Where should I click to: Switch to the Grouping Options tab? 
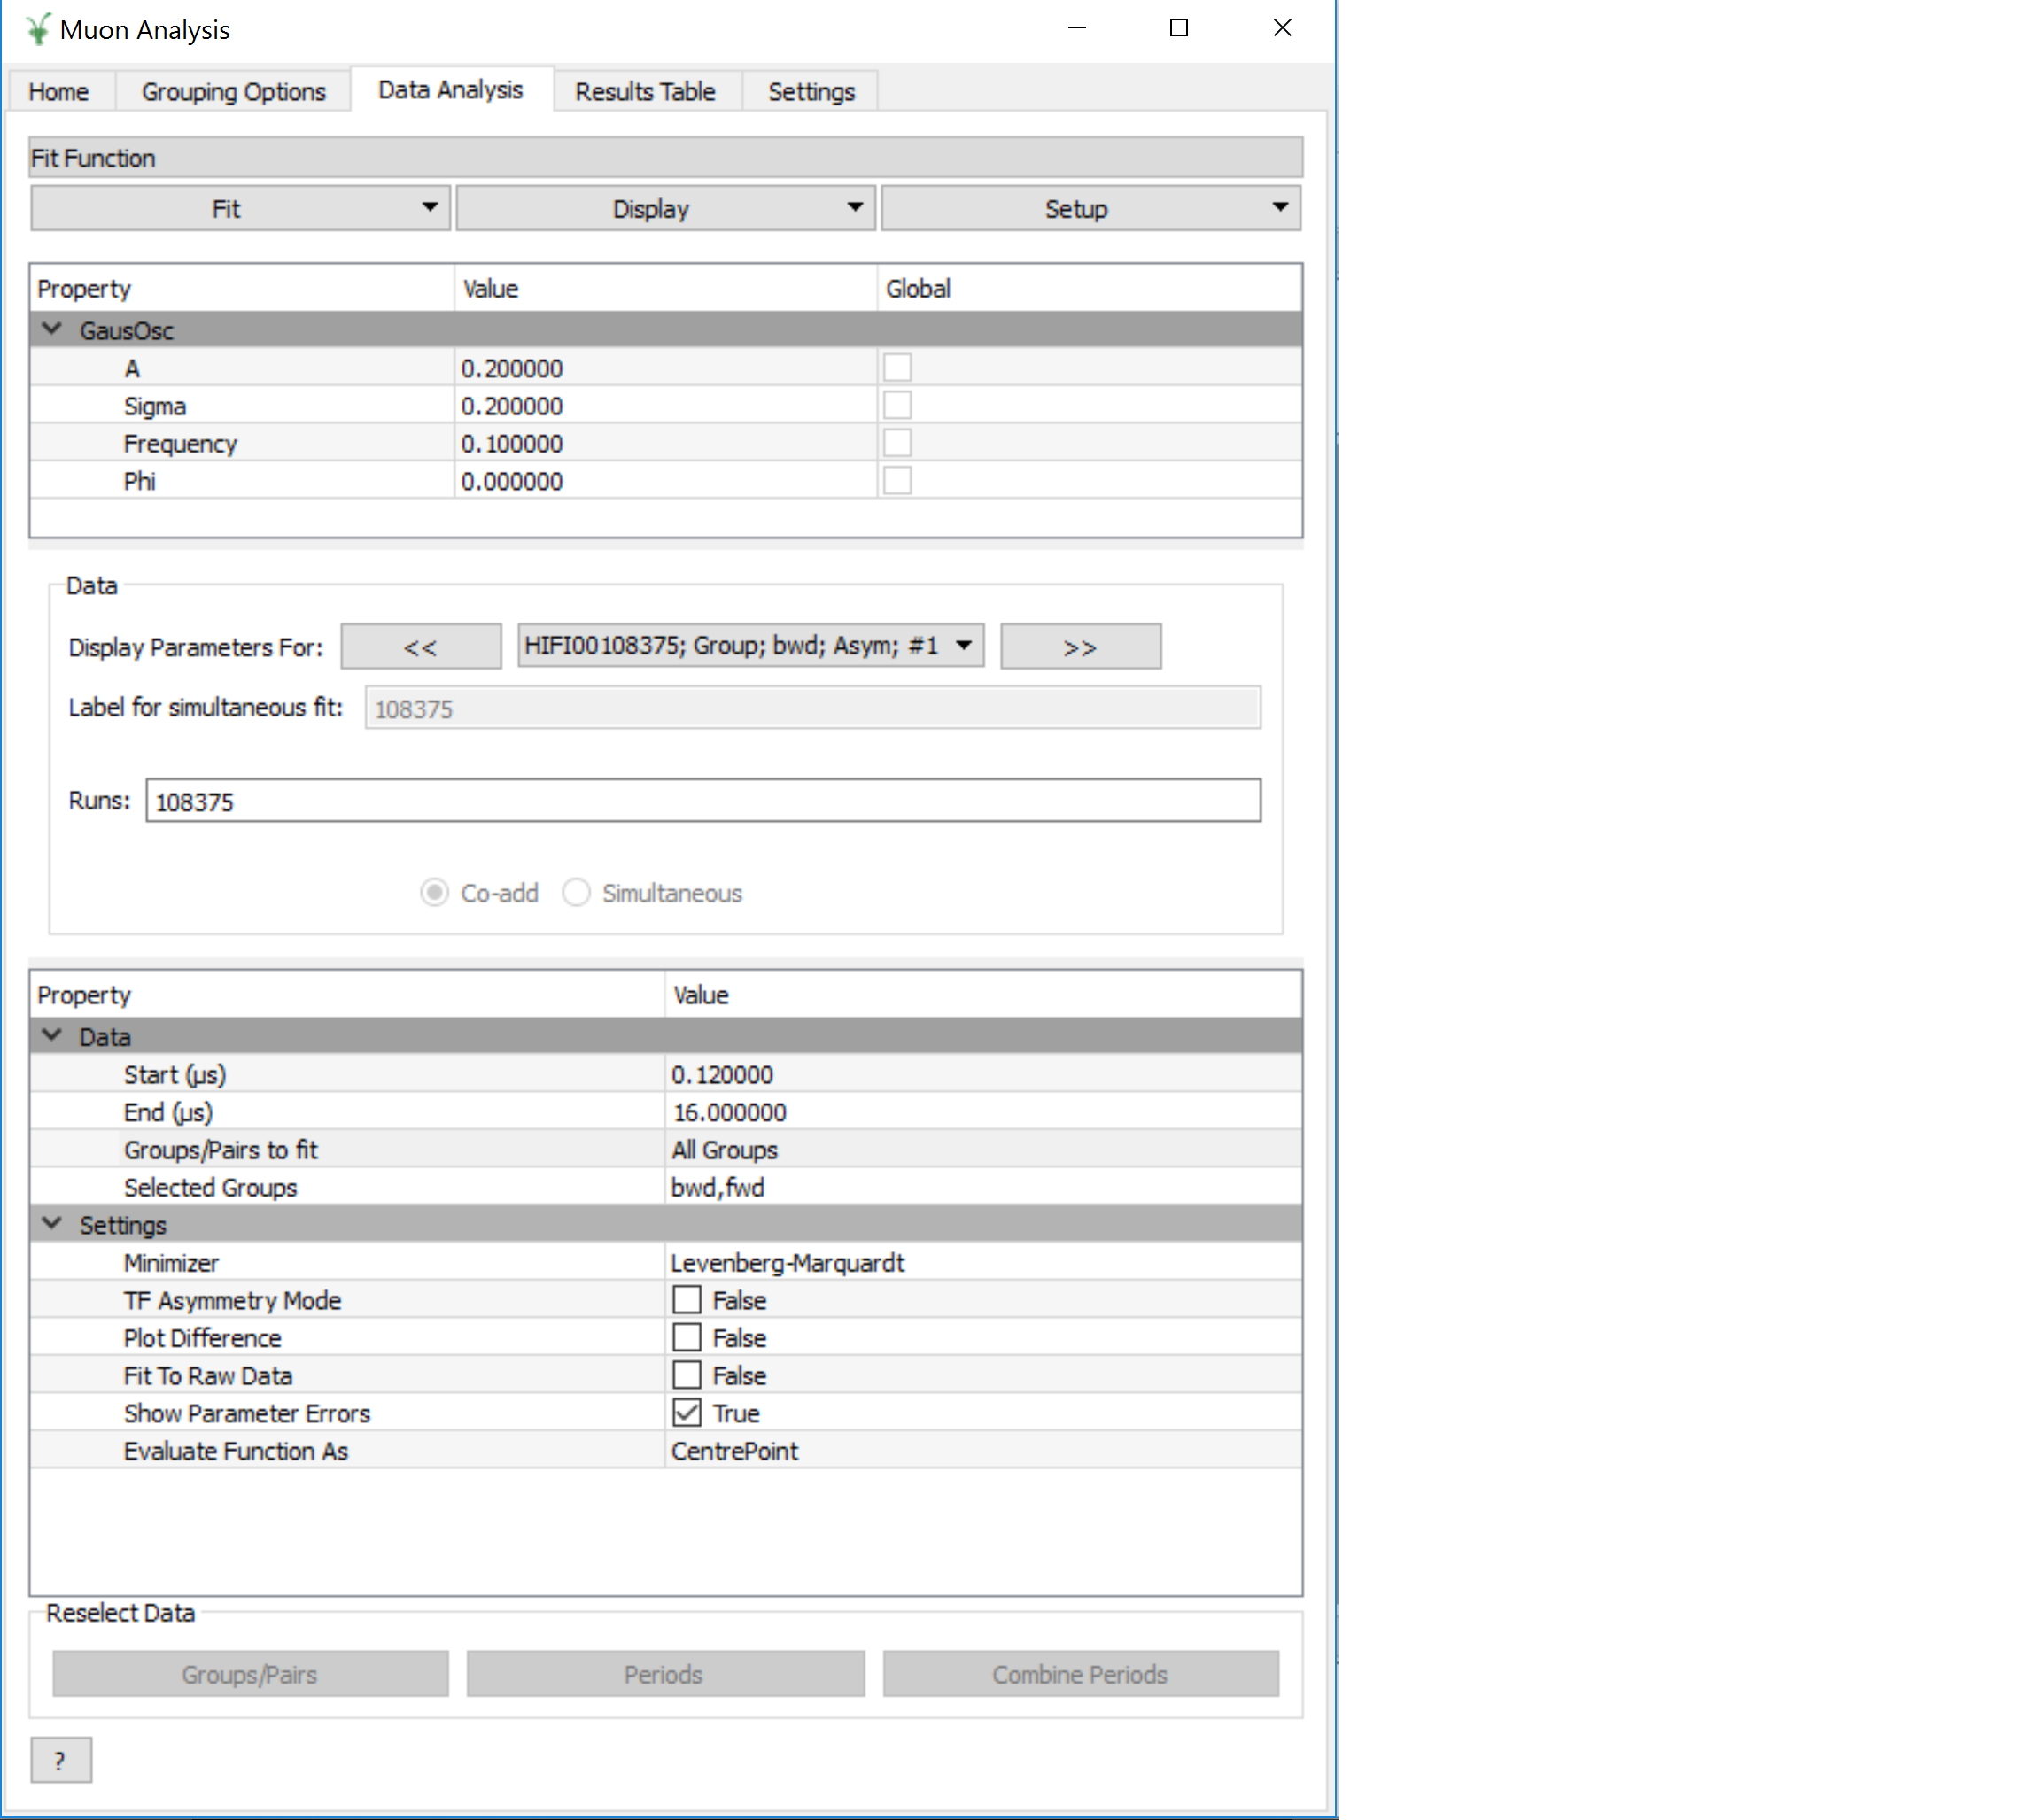click(x=233, y=91)
